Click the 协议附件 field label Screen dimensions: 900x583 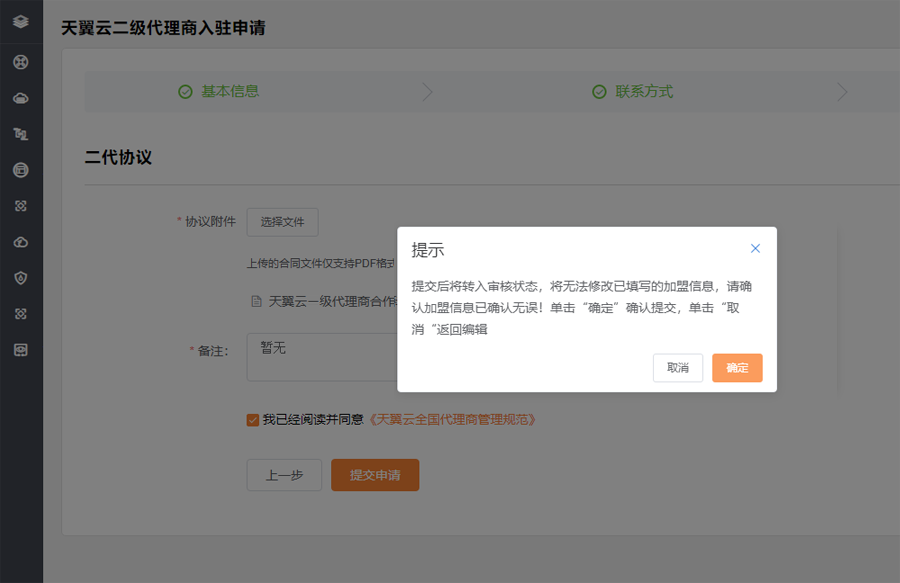[x=210, y=221]
